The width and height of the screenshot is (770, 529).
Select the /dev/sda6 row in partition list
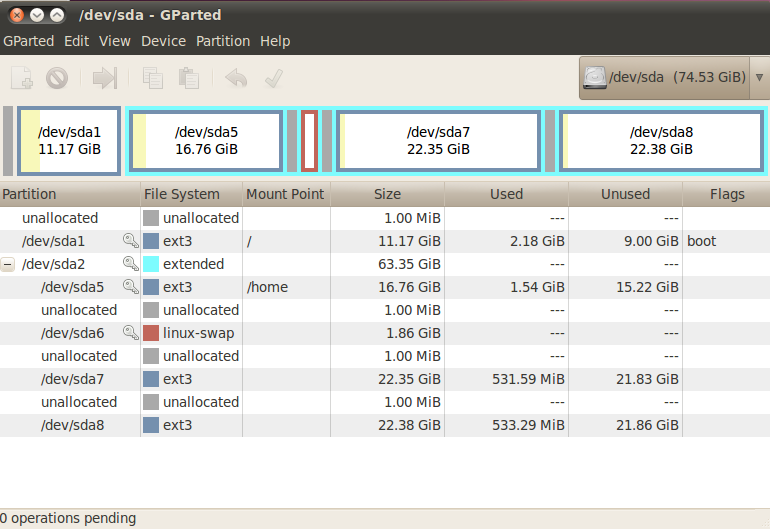point(385,333)
